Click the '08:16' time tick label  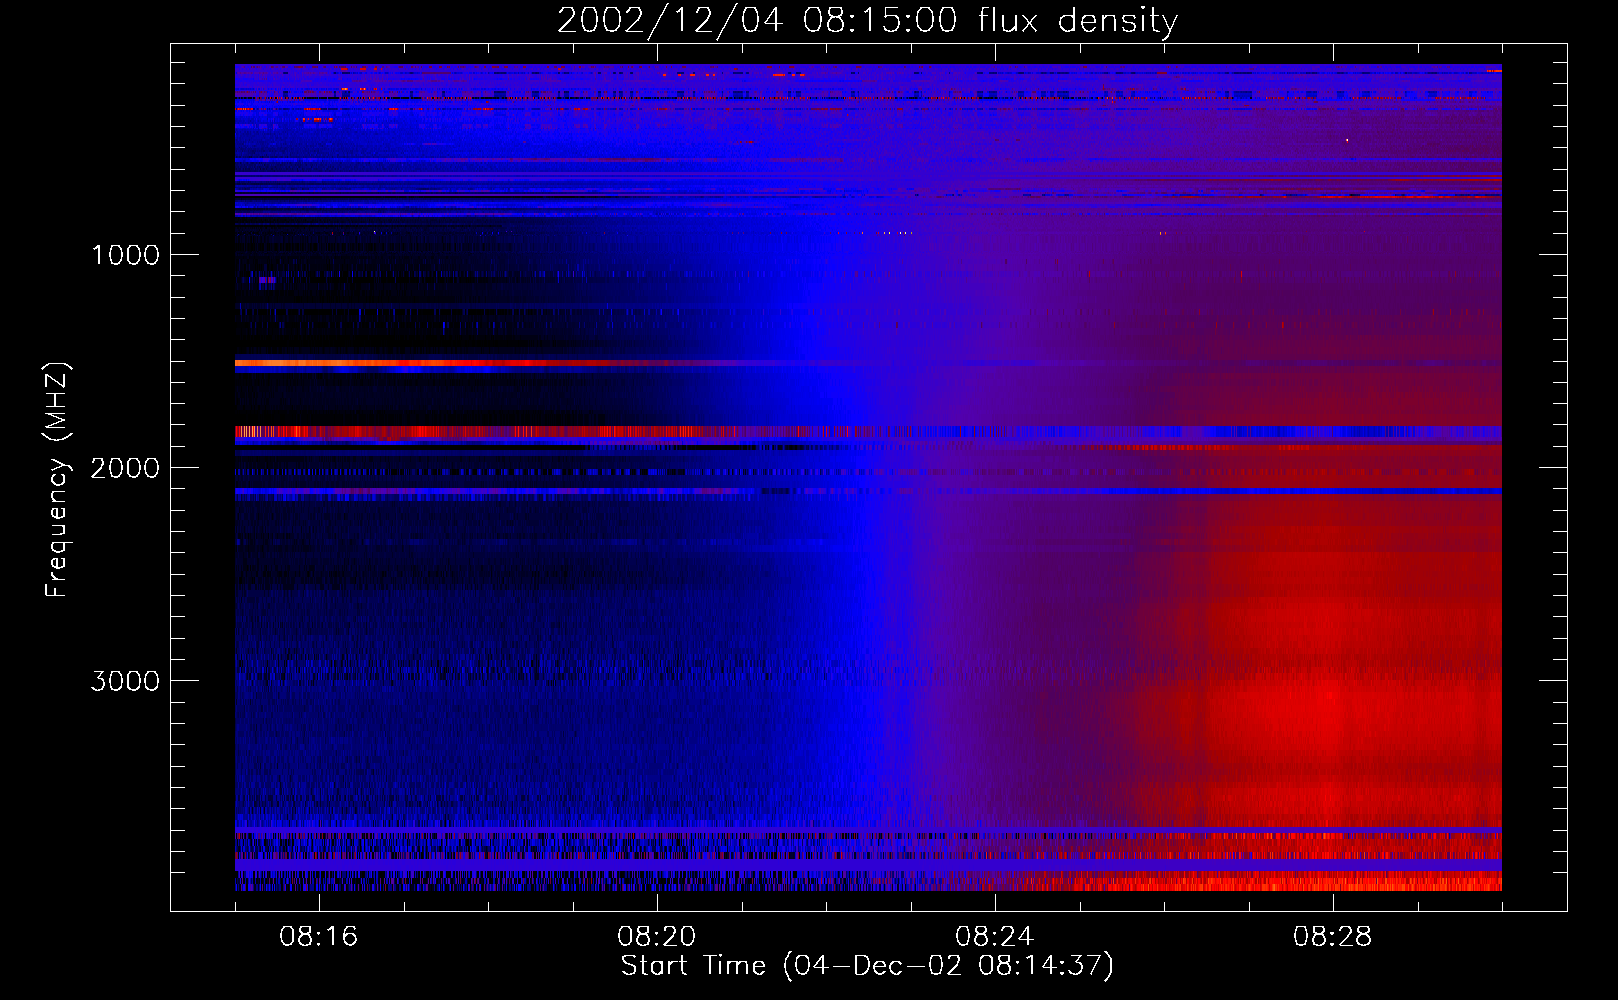pyautogui.click(x=318, y=937)
